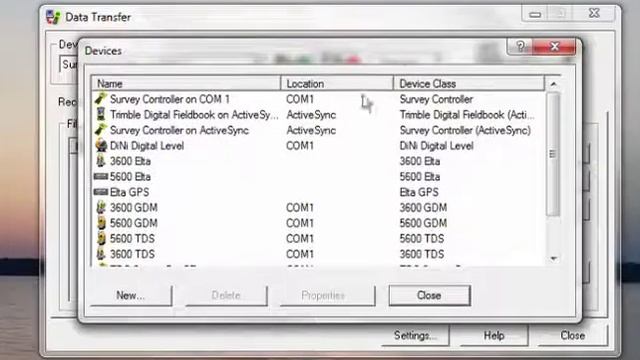Minimize the Data Transfer window
The width and height of the screenshot is (640, 360).
tap(535, 15)
